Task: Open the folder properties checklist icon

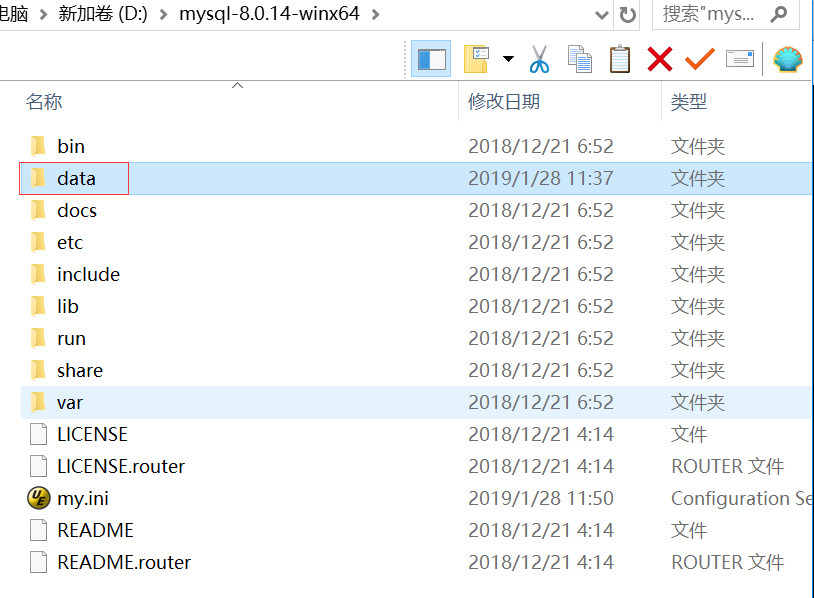Action: (x=477, y=59)
